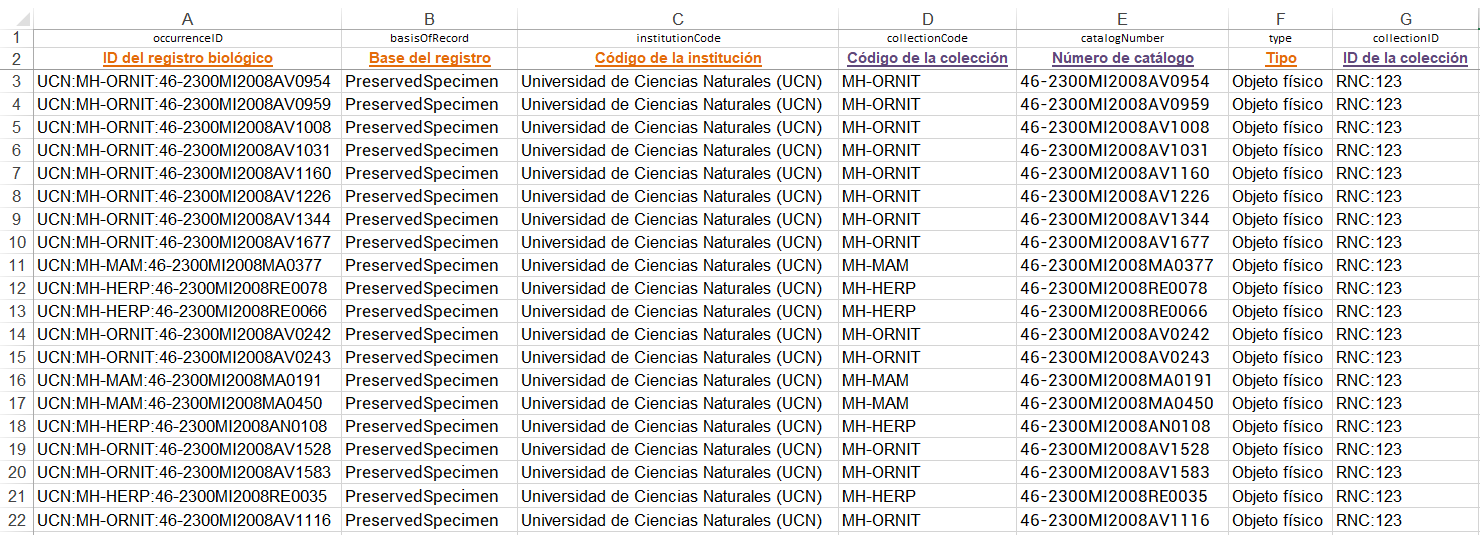The image size is (1480, 535).
Task: Select catalog number 46-2300MI2008RE0066
Action: 1122,311
